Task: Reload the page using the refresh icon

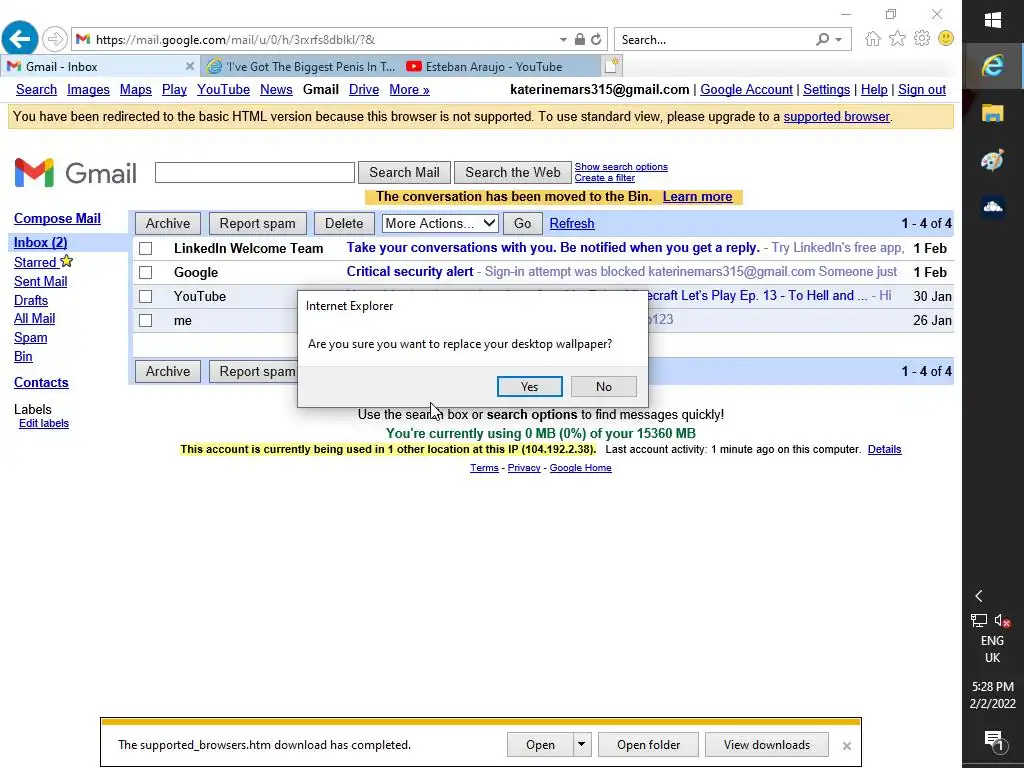Action: [596, 40]
